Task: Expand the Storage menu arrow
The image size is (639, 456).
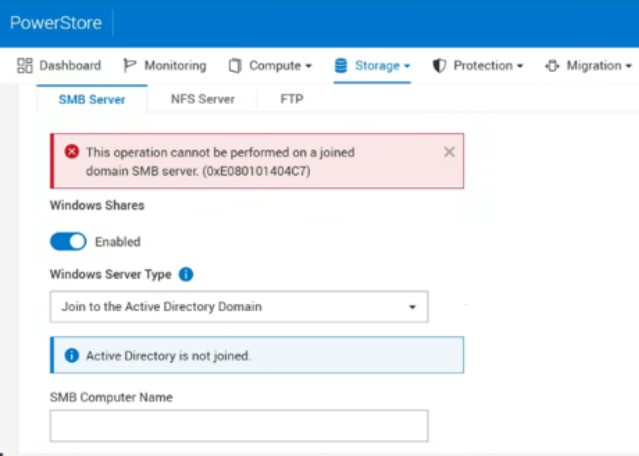Action: pos(407,67)
